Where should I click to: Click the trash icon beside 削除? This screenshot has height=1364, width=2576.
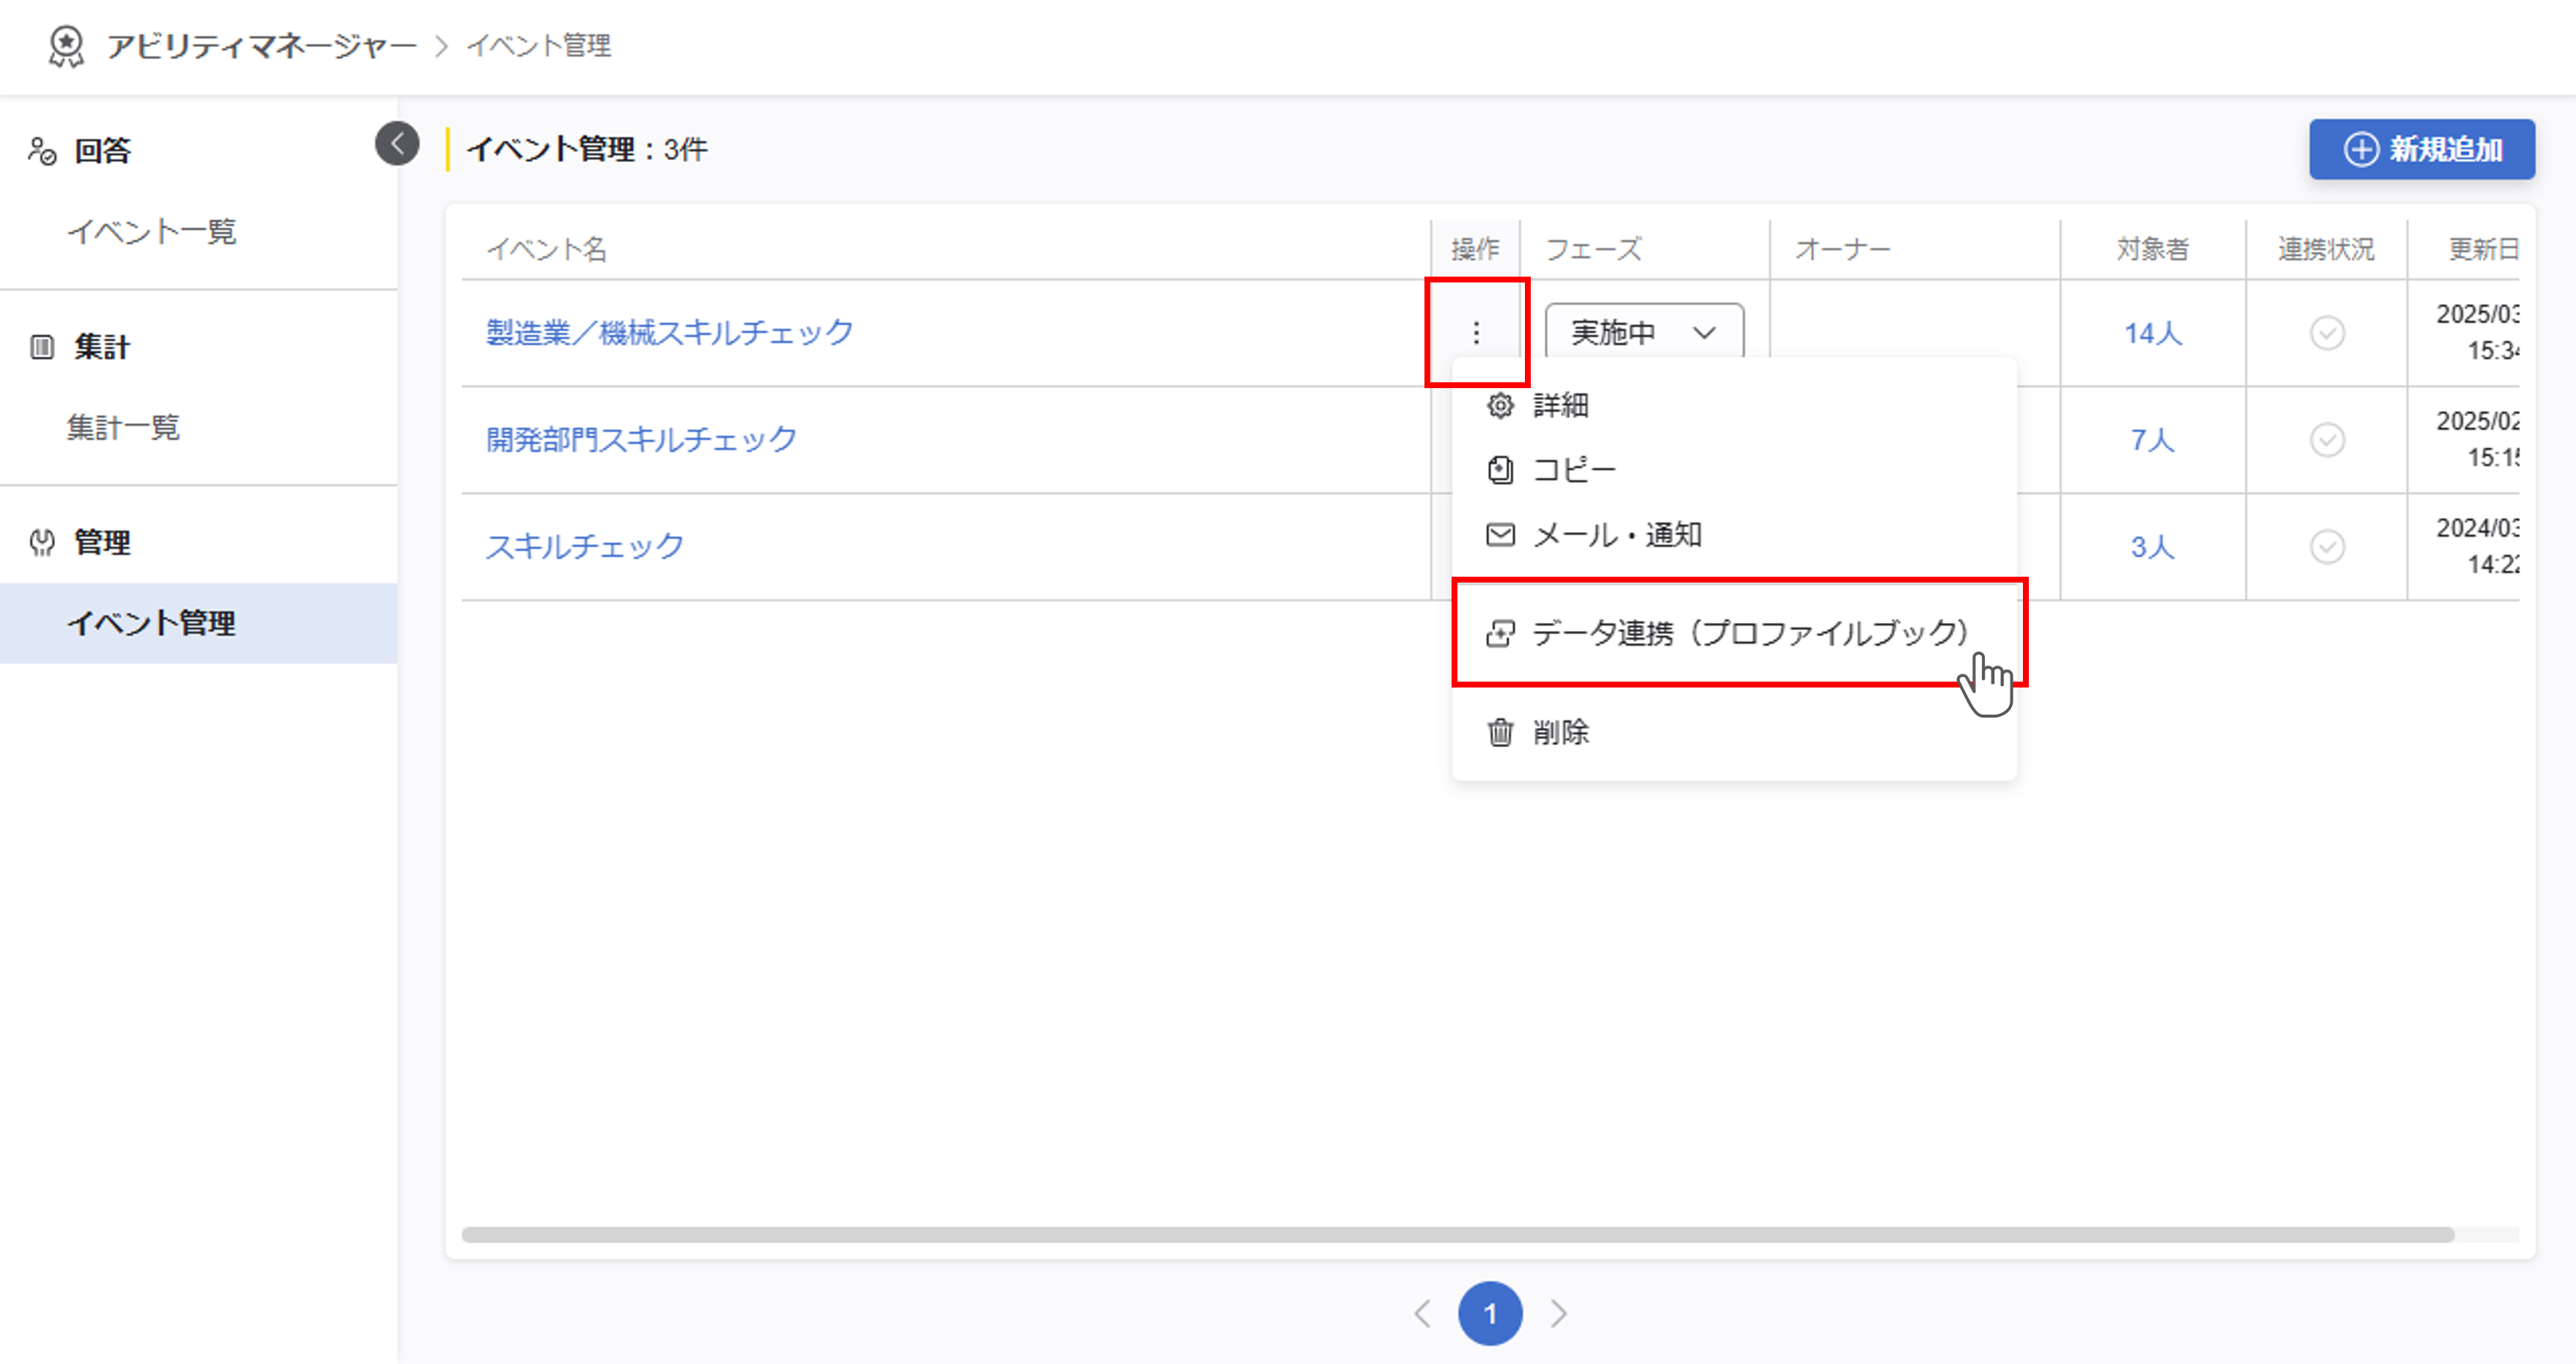pos(1499,732)
